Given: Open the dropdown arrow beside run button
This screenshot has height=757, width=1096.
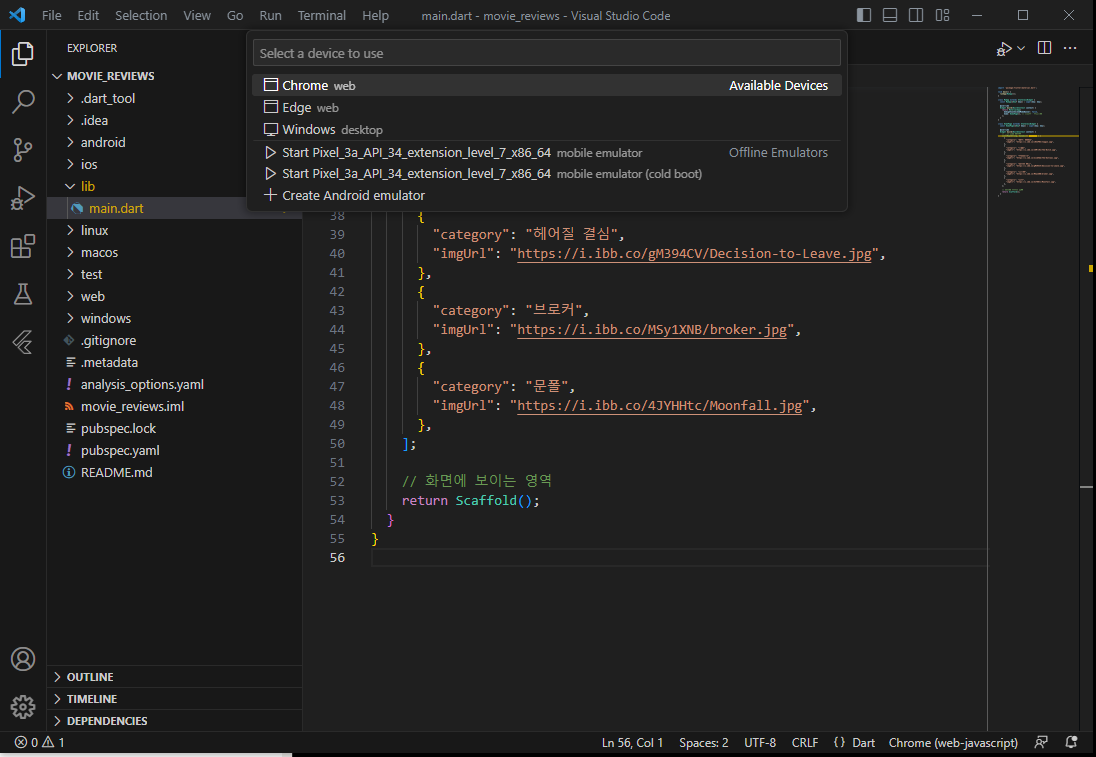Looking at the screenshot, I should (1021, 48).
